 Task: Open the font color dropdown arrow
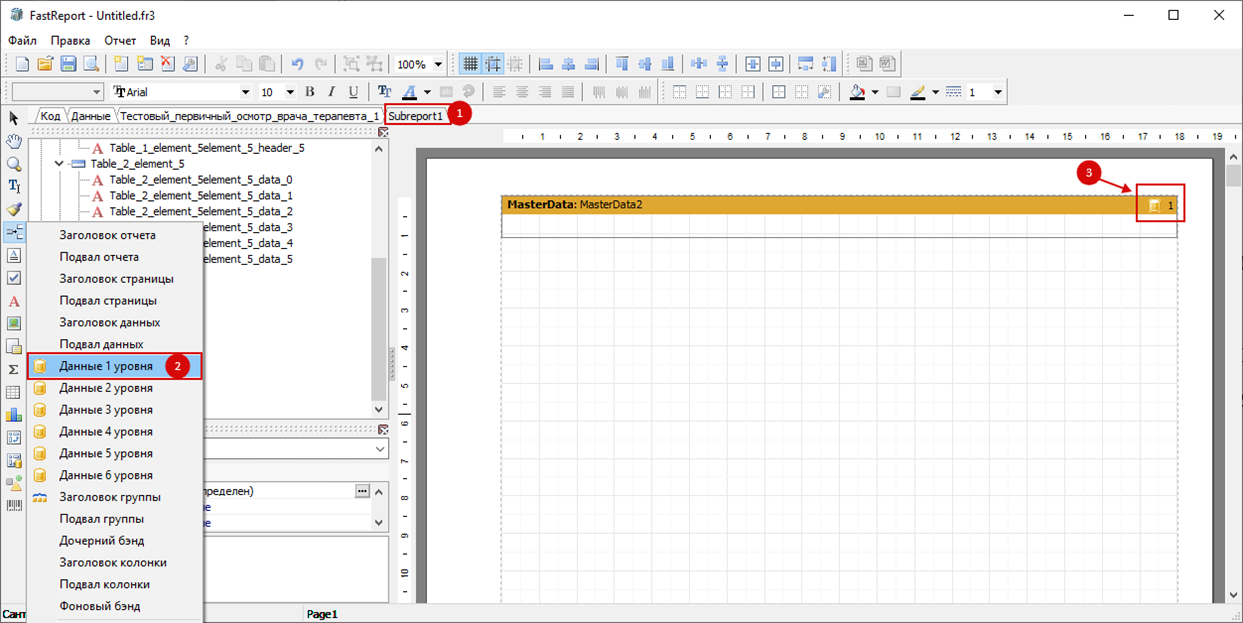pyautogui.click(x=426, y=92)
